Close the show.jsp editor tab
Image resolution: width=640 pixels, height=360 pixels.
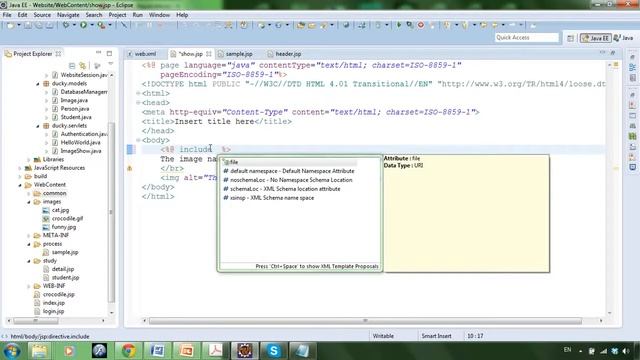tap(209, 54)
